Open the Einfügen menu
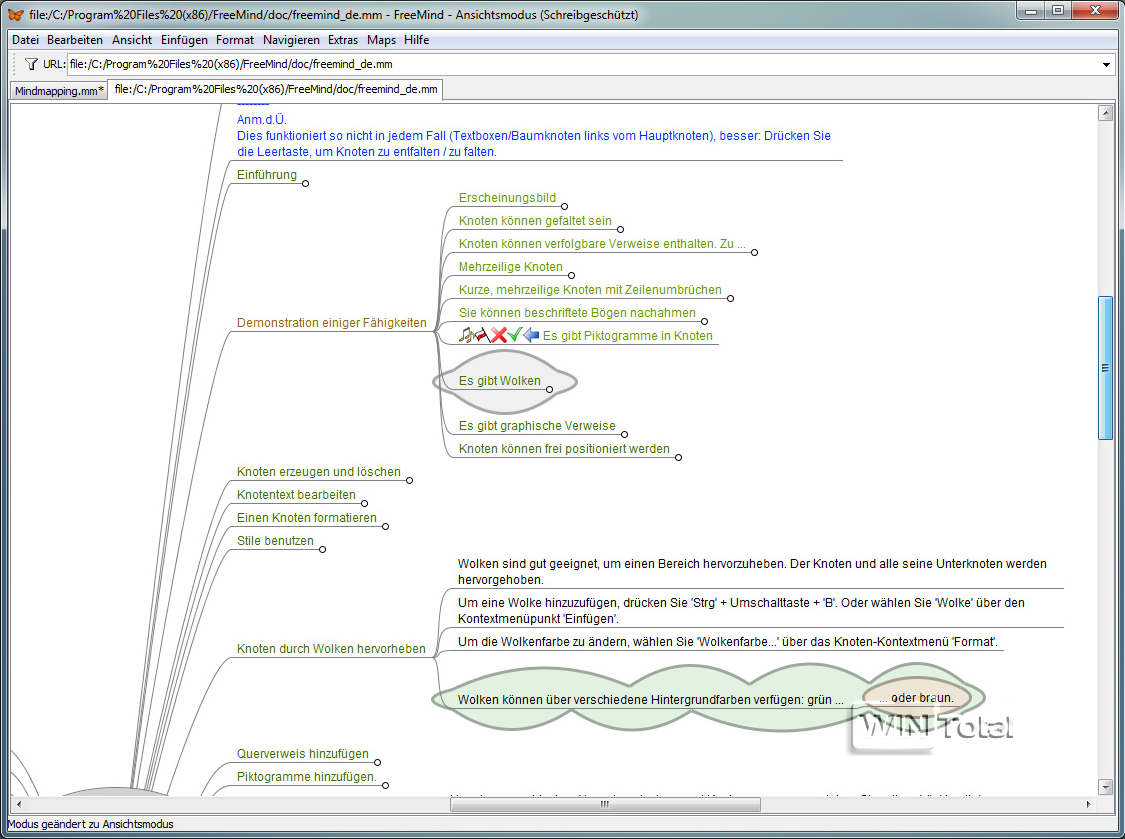 pos(184,40)
